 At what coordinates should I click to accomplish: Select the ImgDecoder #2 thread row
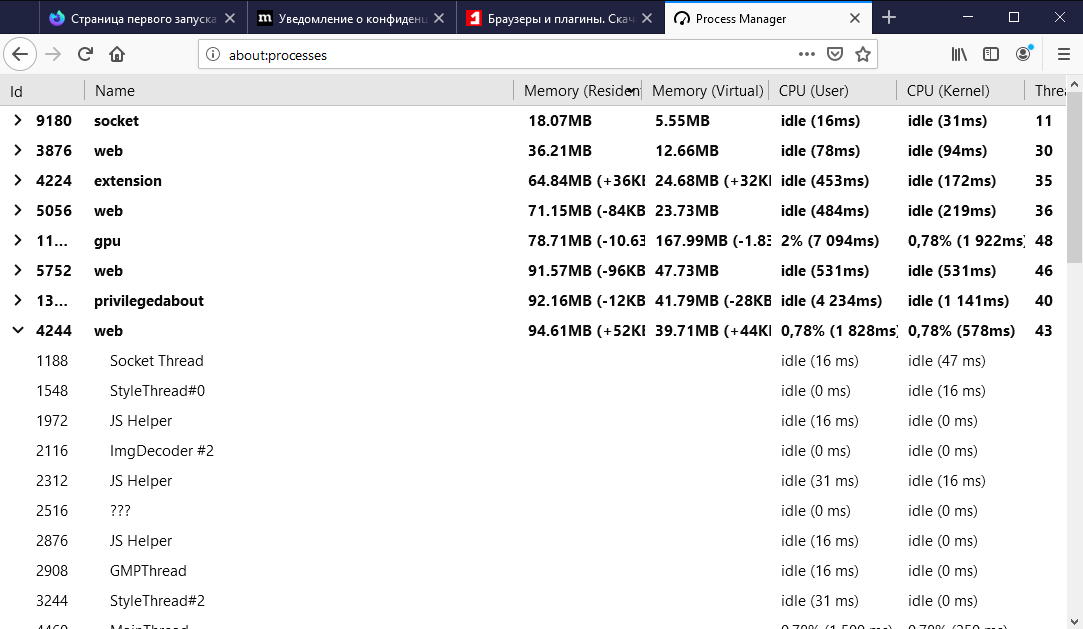[533, 451]
